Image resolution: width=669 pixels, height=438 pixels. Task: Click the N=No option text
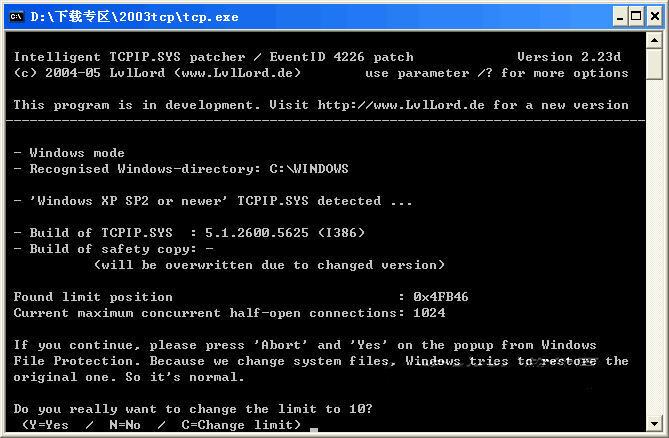pyautogui.click(x=126, y=425)
